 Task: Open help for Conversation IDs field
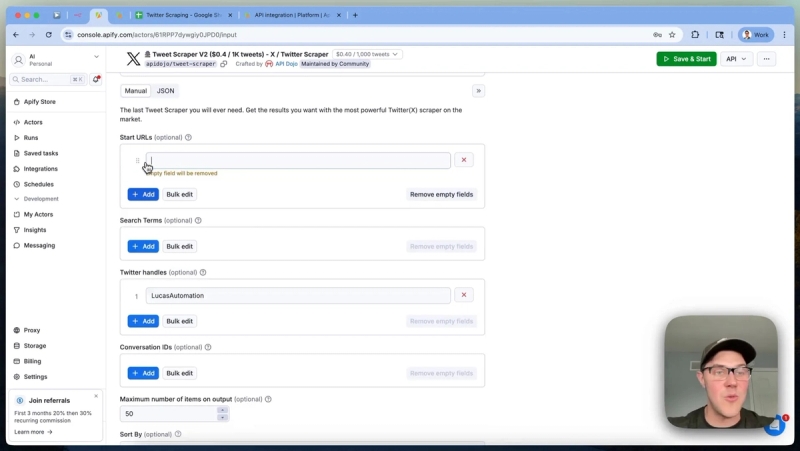point(208,347)
